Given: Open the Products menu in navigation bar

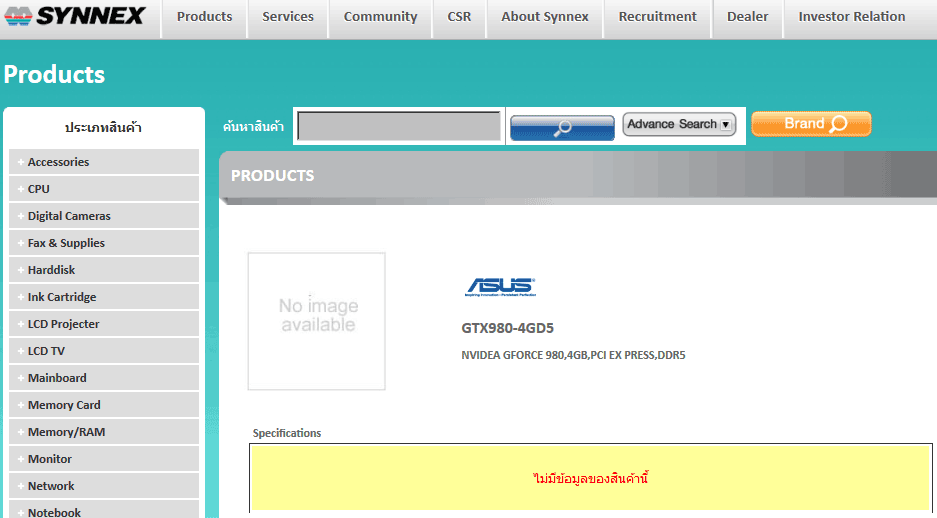Looking at the screenshot, I should [x=204, y=17].
